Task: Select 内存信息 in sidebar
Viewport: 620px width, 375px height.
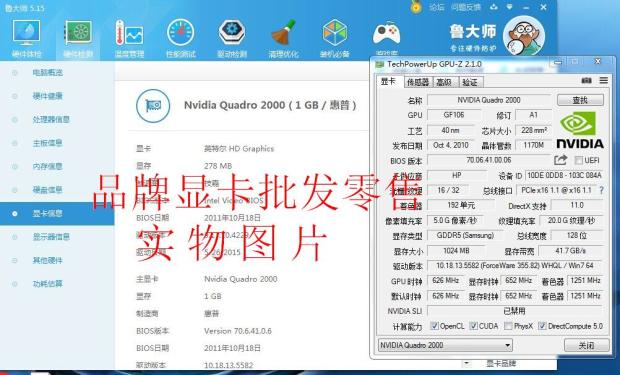Action: pos(47,167)
